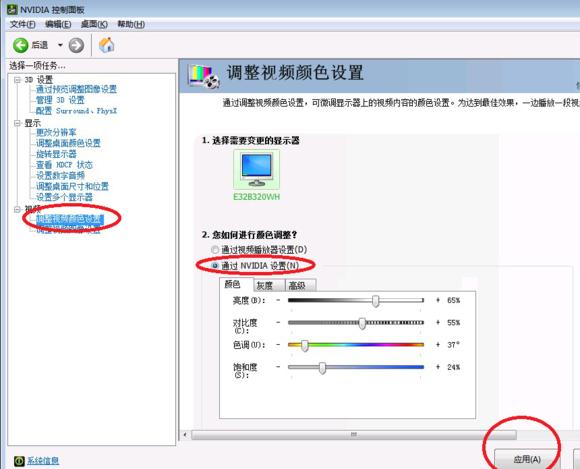Screen dimensions: 580x469
Task: Open the 系统信息 link
Action: click(43, 461)
